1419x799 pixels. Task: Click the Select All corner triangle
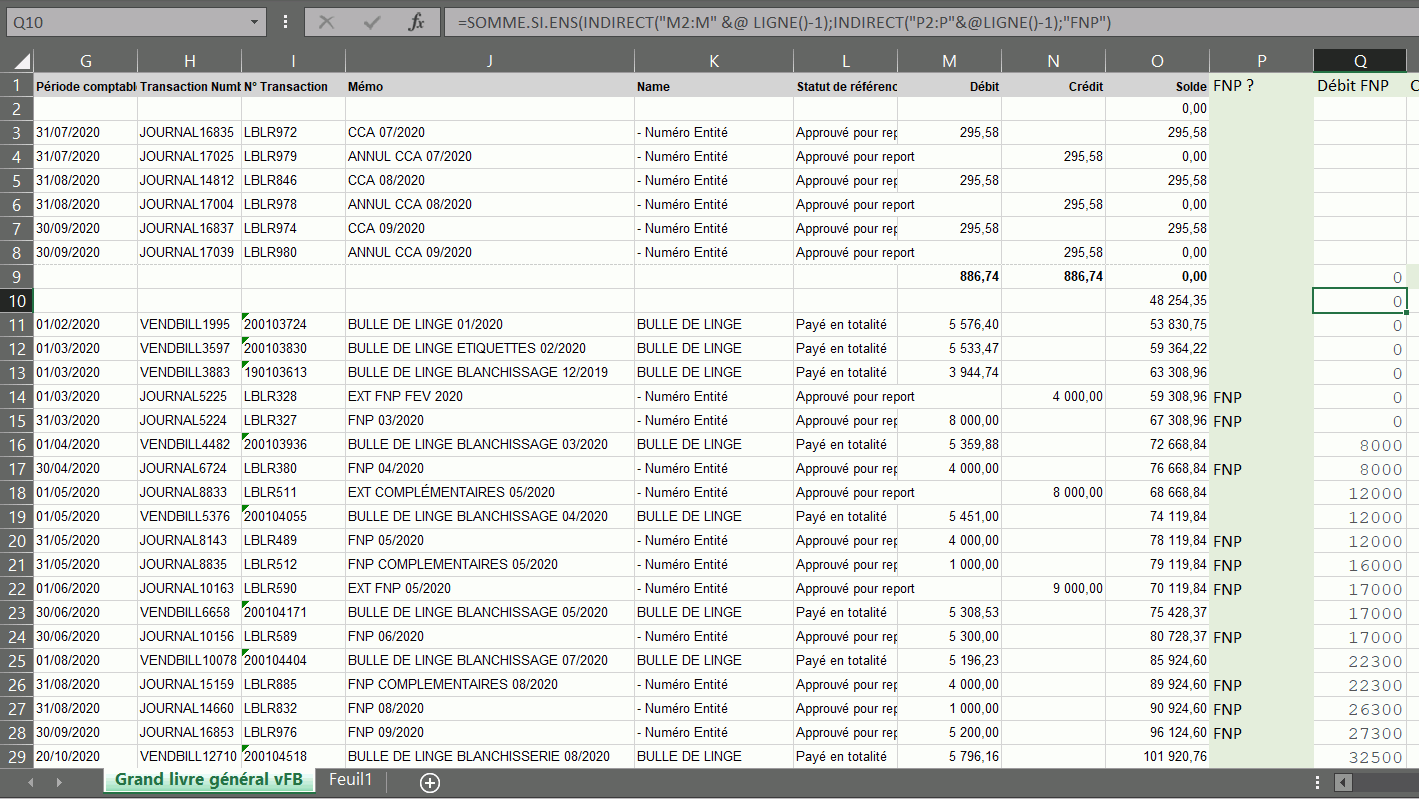(x=17, y=61)
